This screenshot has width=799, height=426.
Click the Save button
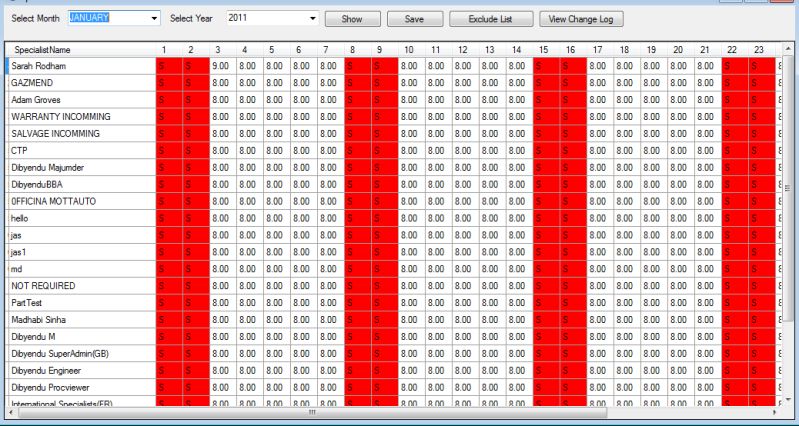[415, 19]
